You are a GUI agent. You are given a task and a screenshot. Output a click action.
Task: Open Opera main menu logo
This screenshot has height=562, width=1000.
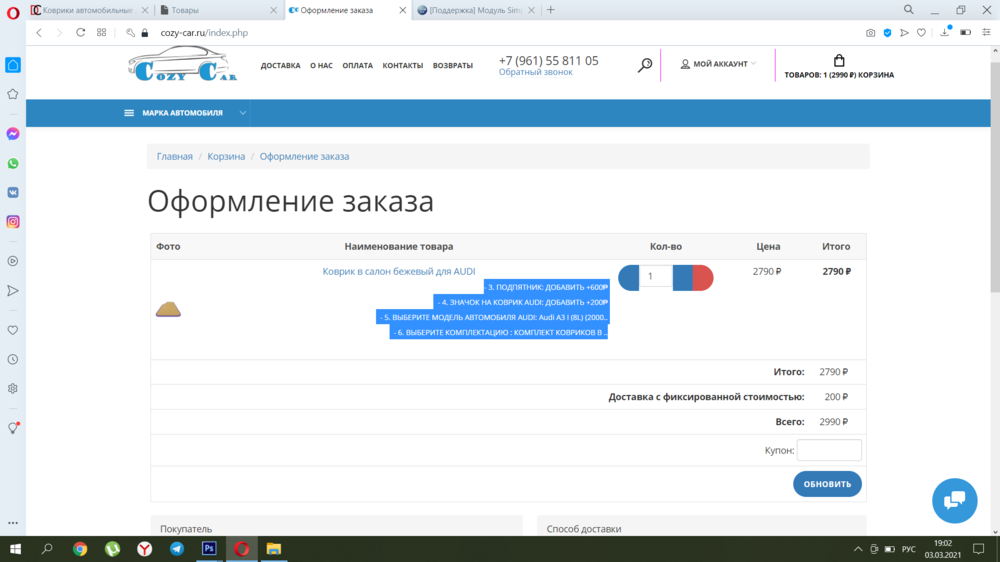pyautogui.click(x=13, y=12)
